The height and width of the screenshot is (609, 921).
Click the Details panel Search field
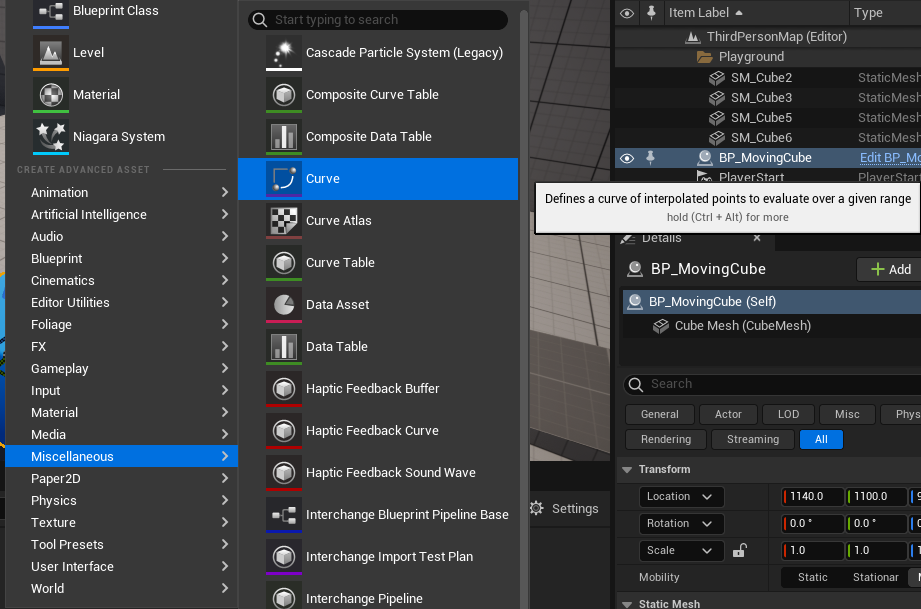772,384
